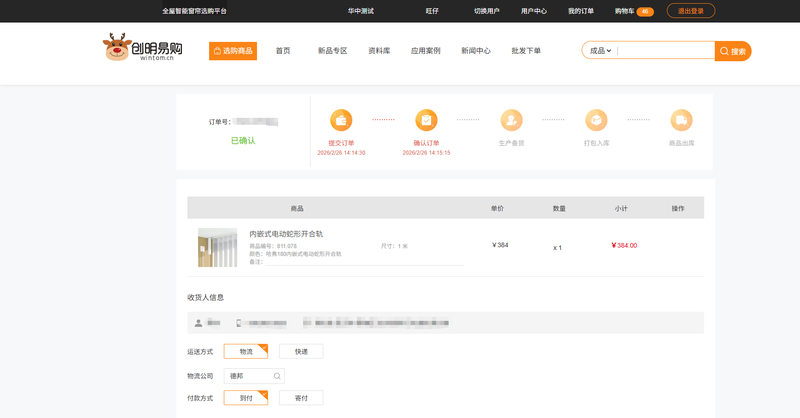Click the product thumbnail image
Image resolution: width=800 pixels, height=418 pixels.
tap(218, 248)
